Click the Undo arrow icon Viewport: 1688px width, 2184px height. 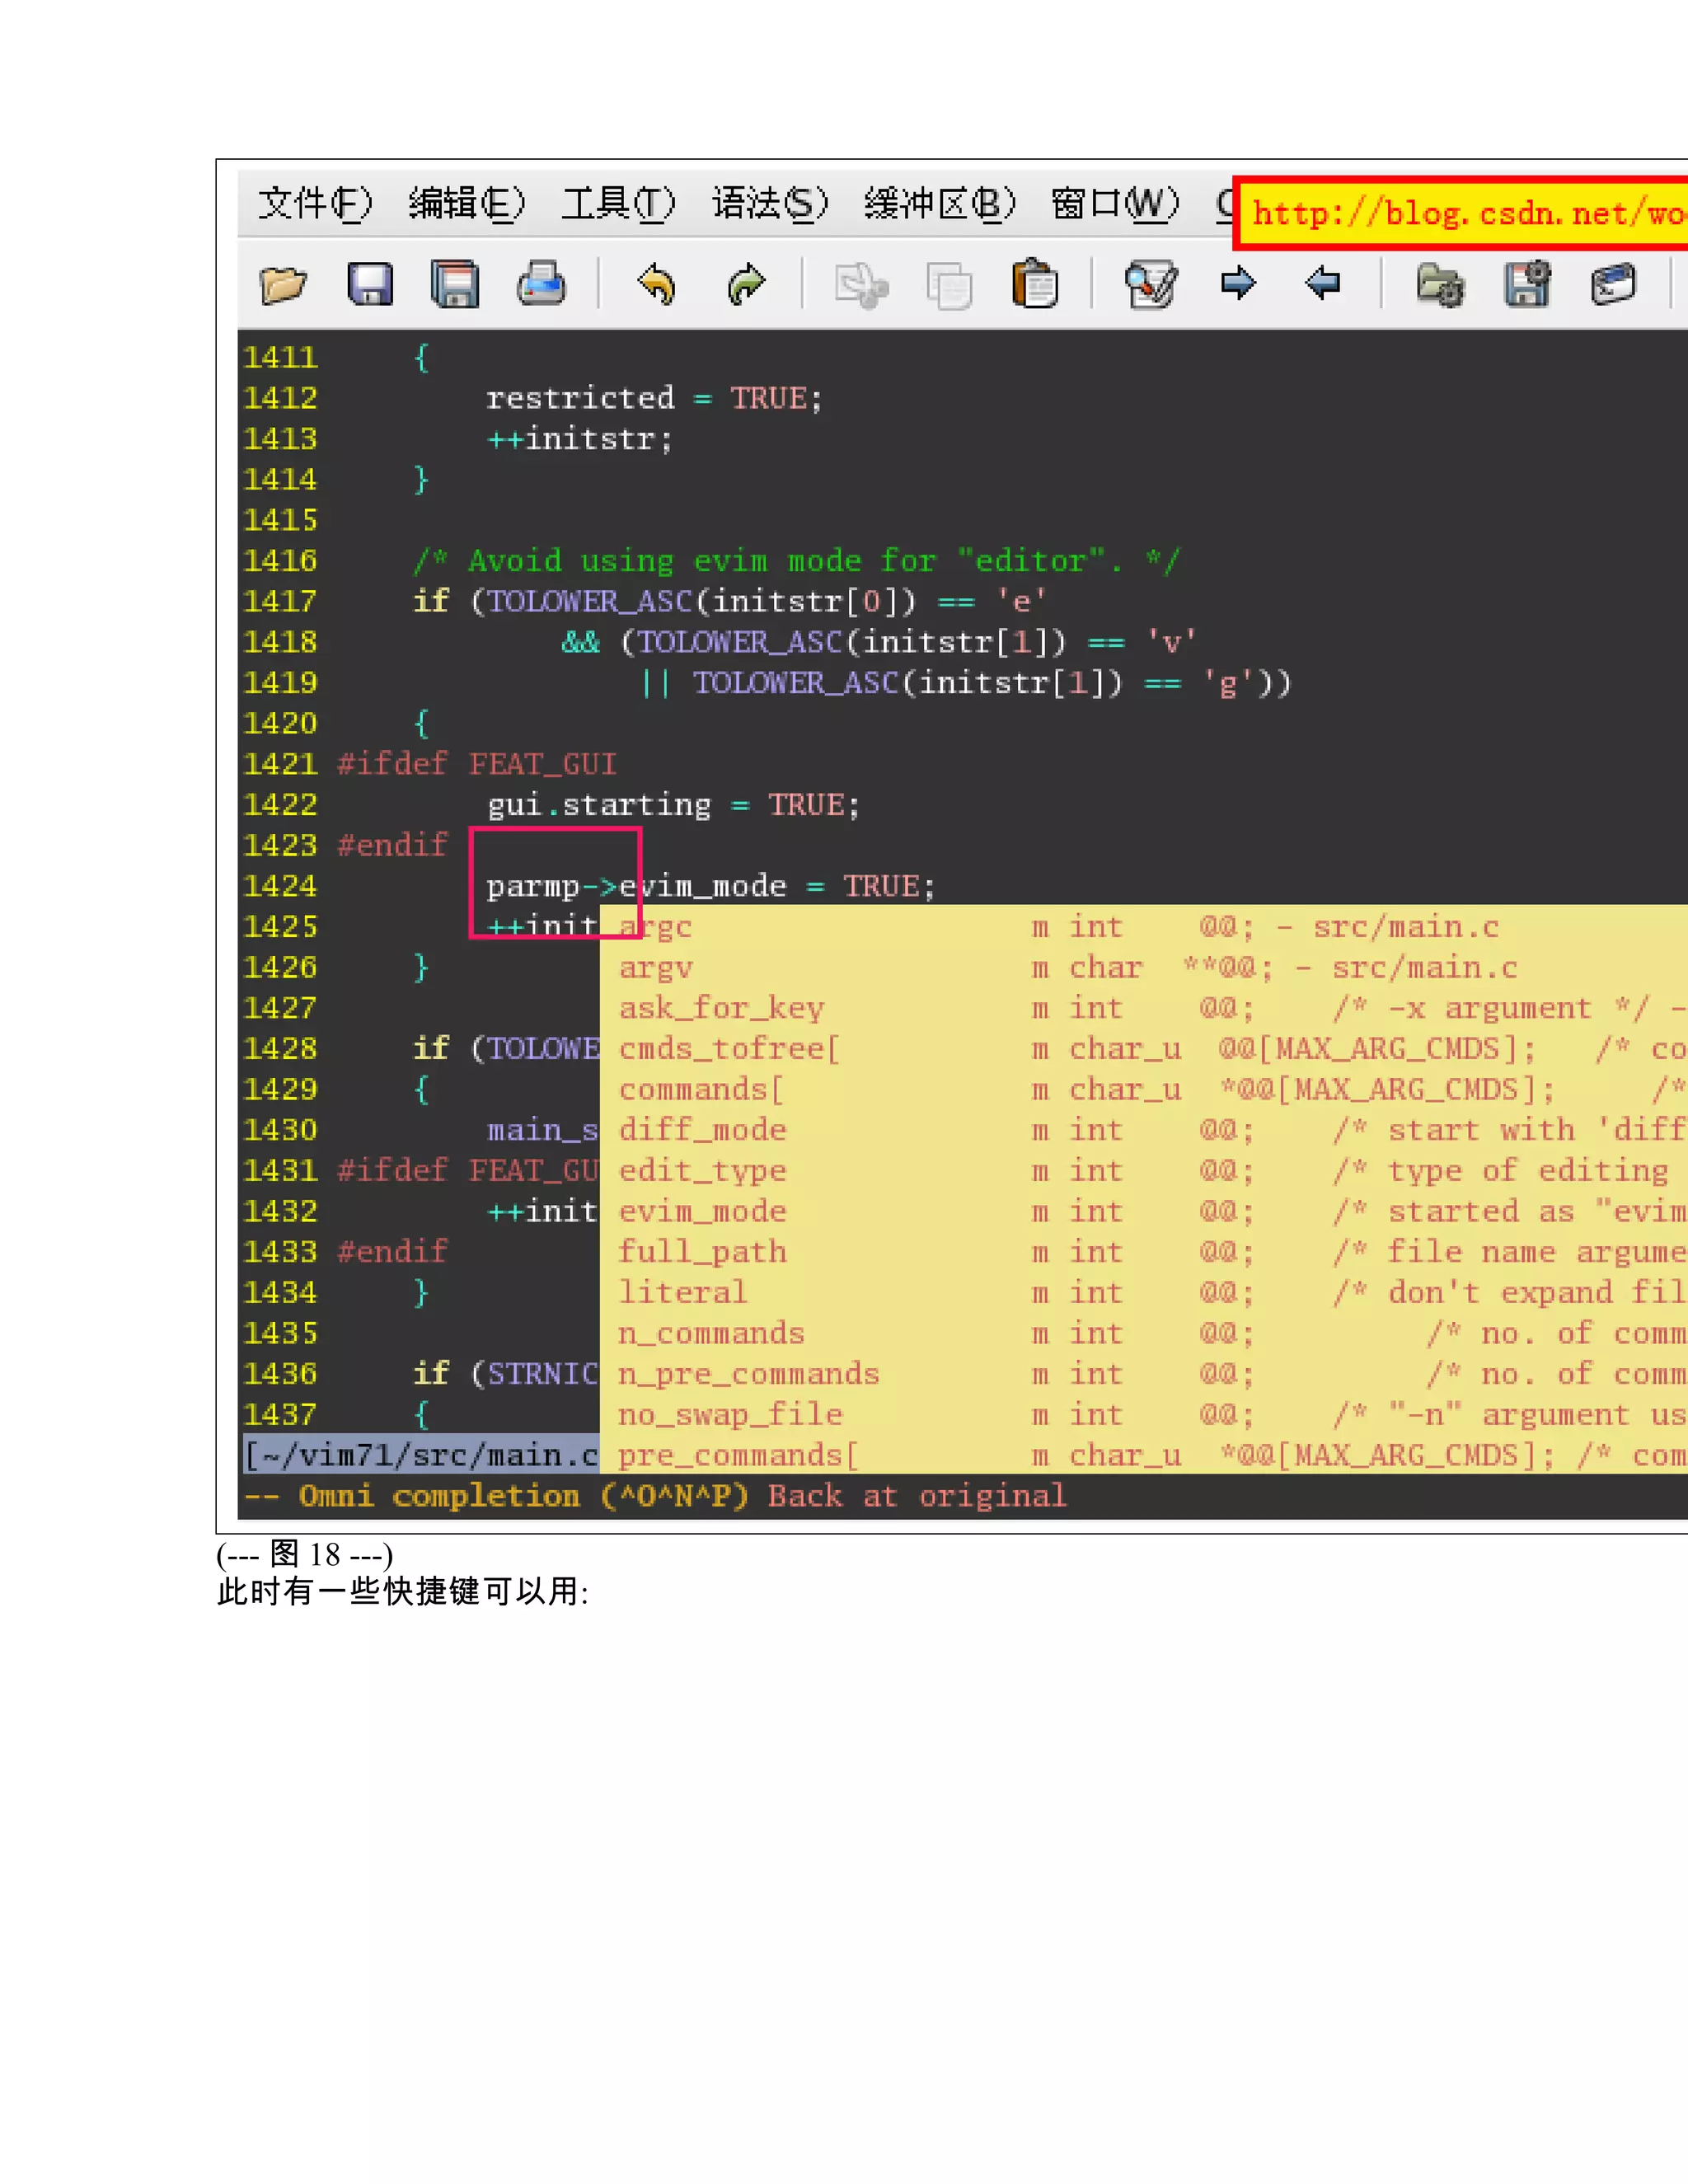pyautogui.click(x=656, y=285)
